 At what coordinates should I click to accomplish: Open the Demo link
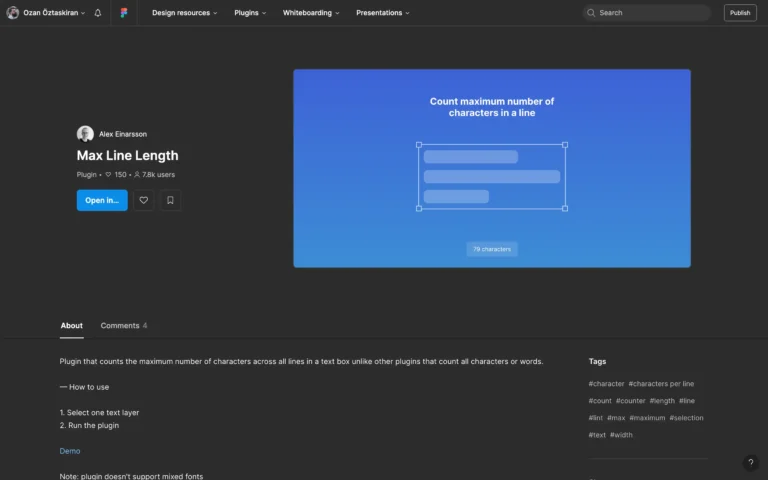point(70,451)
